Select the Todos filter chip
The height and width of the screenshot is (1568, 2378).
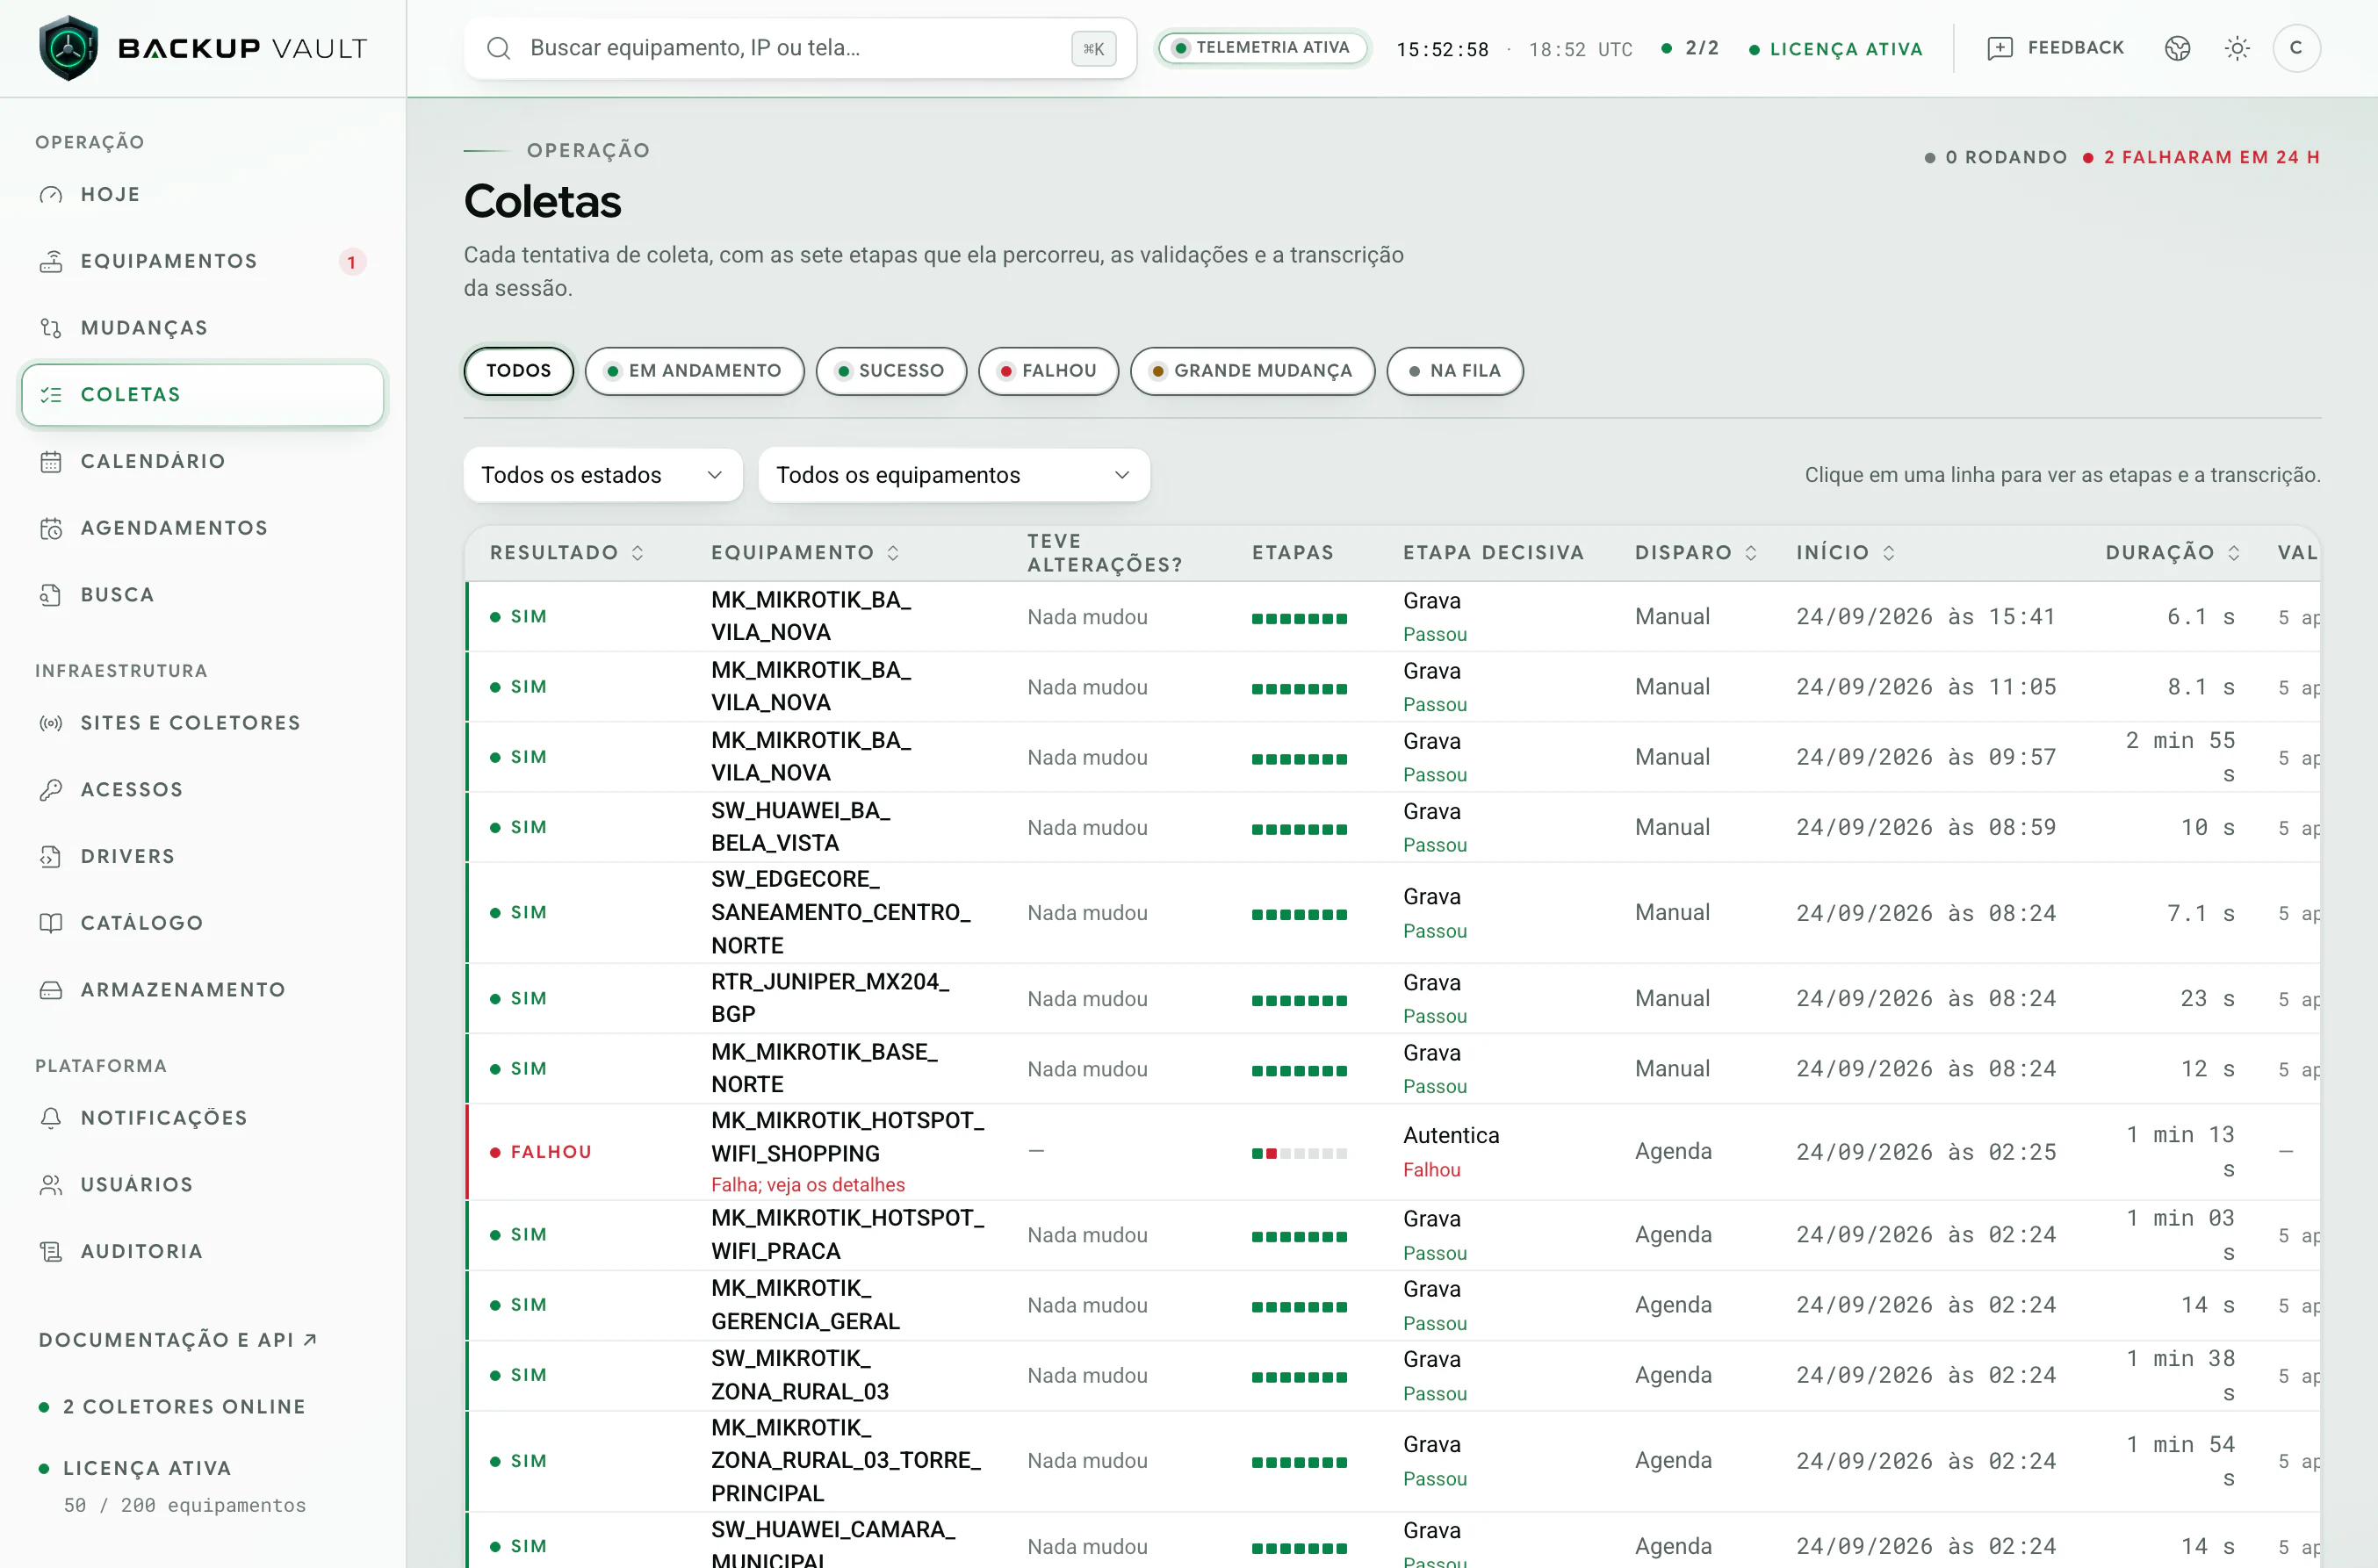(518, 371)
